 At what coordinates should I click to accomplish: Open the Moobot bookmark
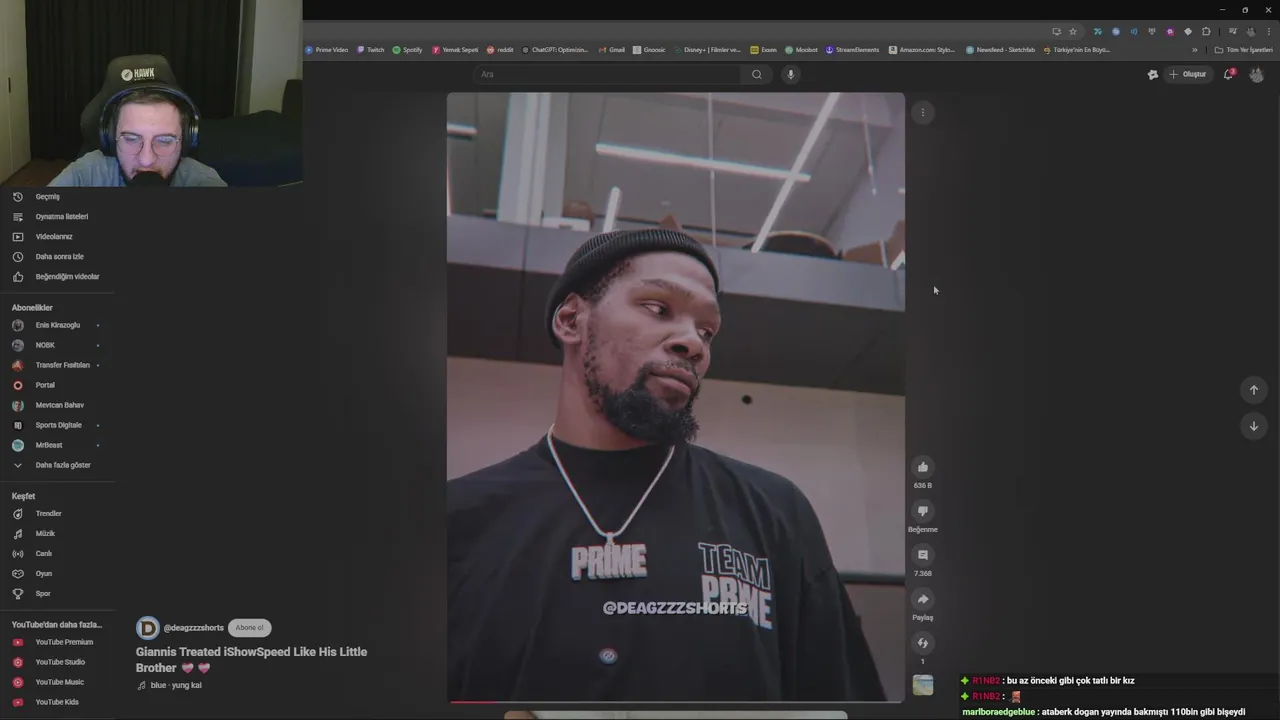tap(802, 50)
